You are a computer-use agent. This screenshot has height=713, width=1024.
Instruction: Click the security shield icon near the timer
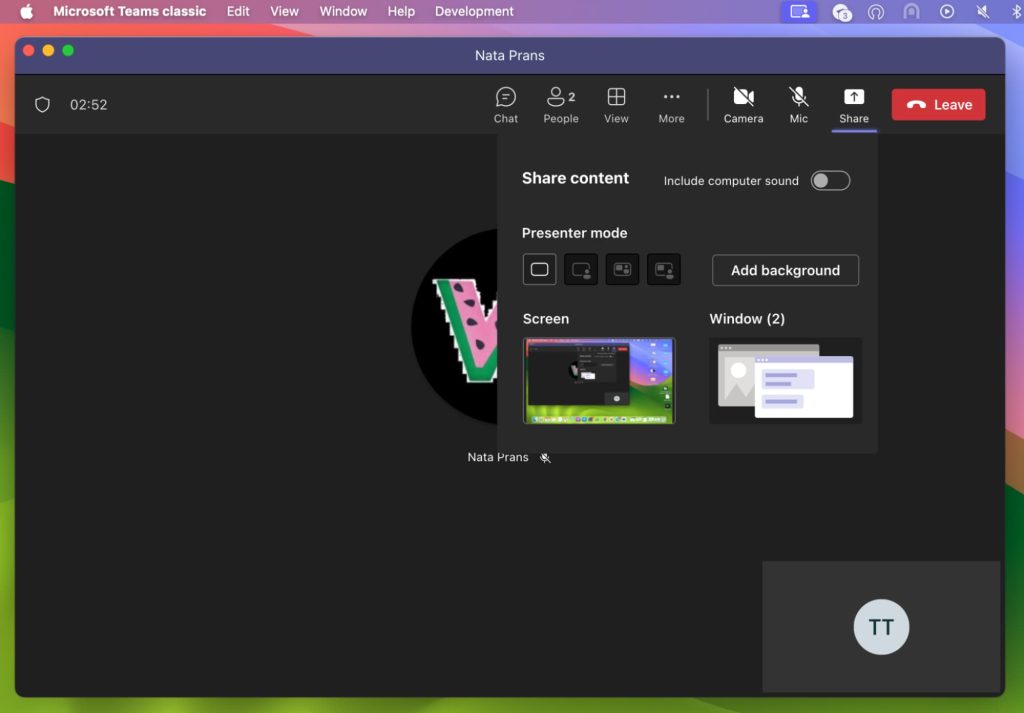[42, 104]
